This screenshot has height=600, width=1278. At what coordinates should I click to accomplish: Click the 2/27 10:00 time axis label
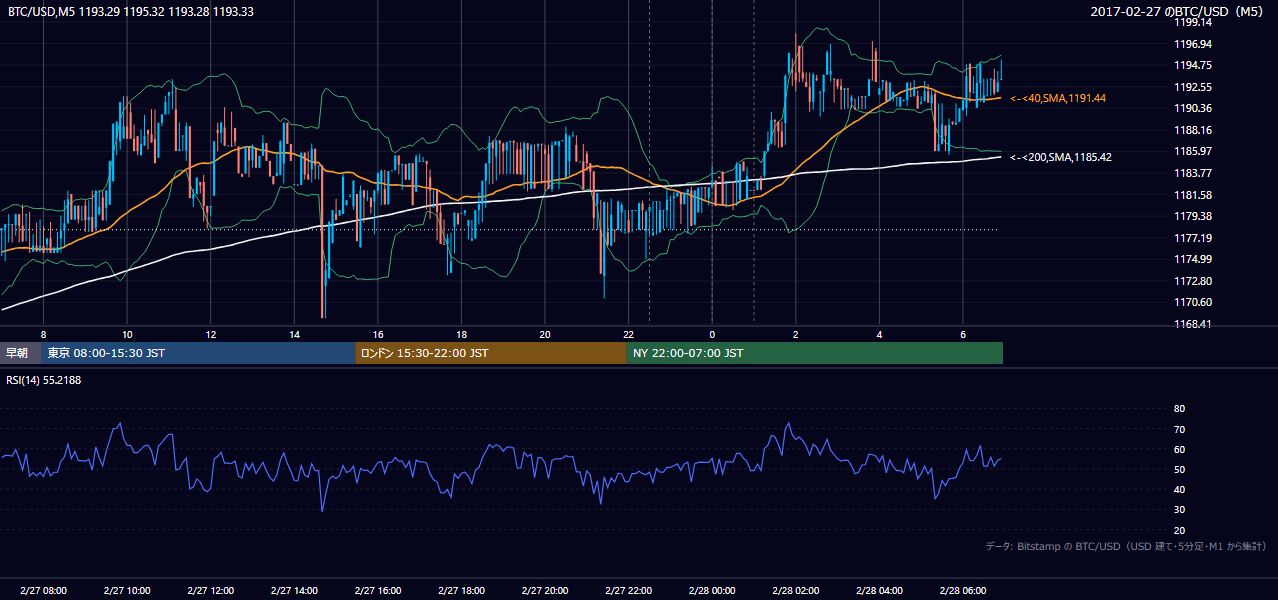point(127,591)
